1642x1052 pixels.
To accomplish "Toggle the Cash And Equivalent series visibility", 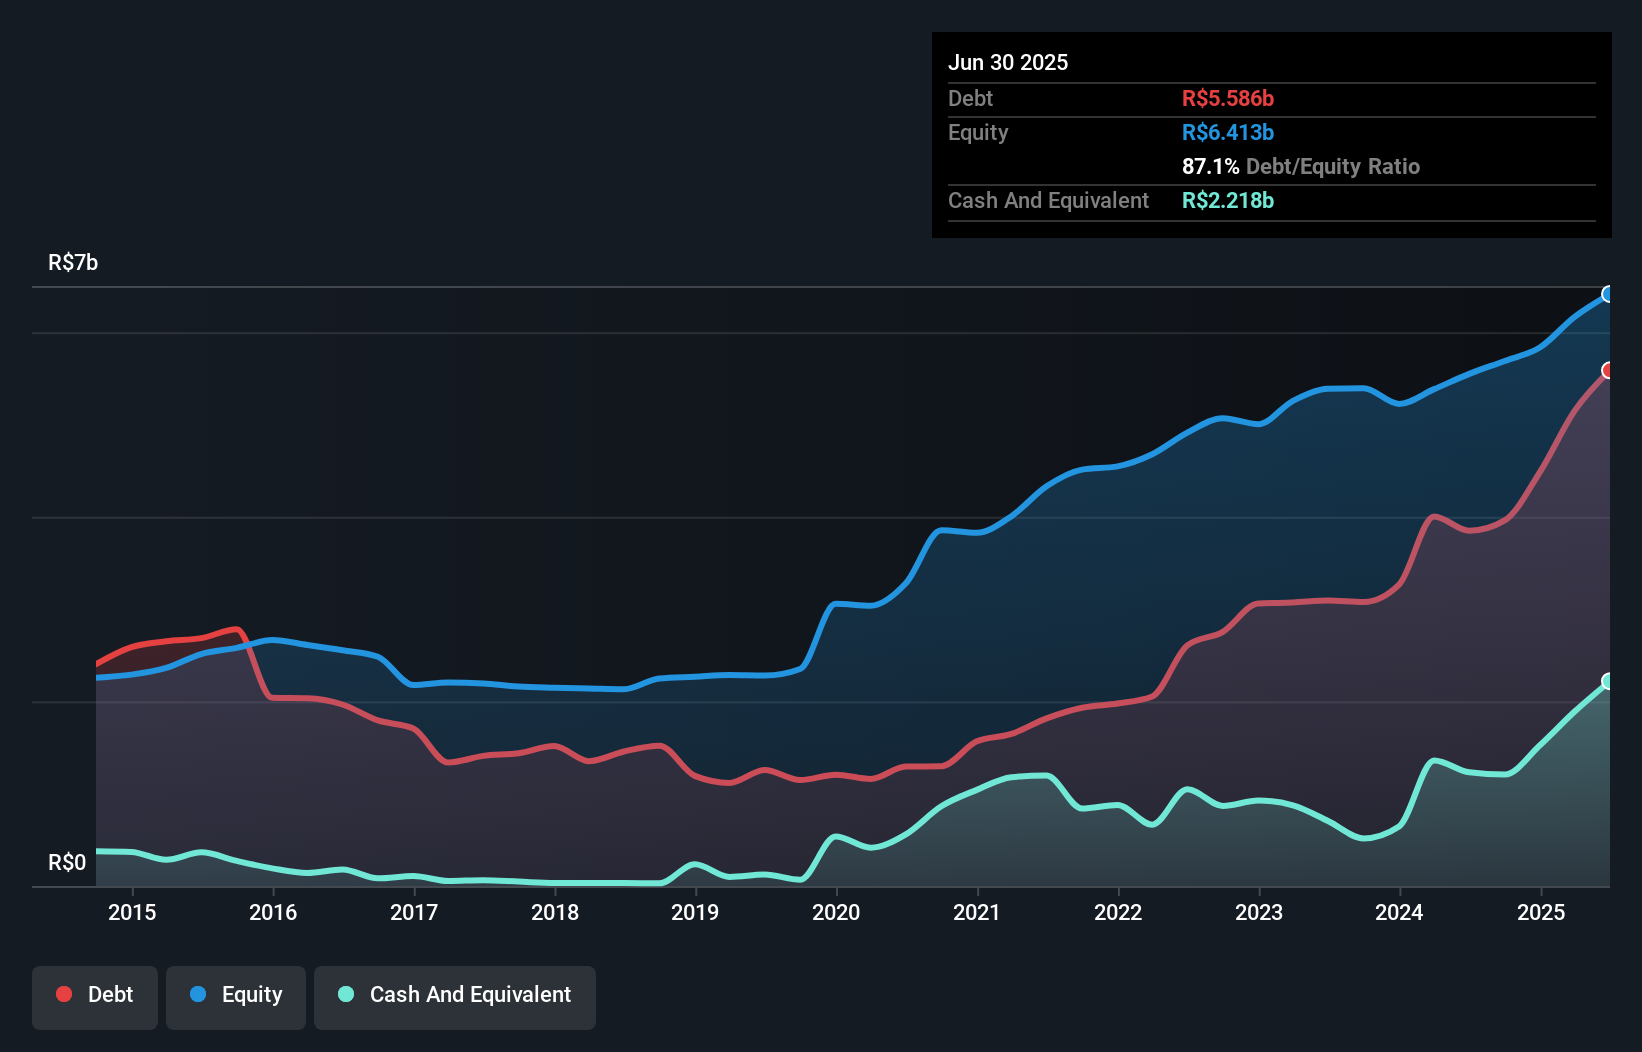I will [x=455, y=995].
